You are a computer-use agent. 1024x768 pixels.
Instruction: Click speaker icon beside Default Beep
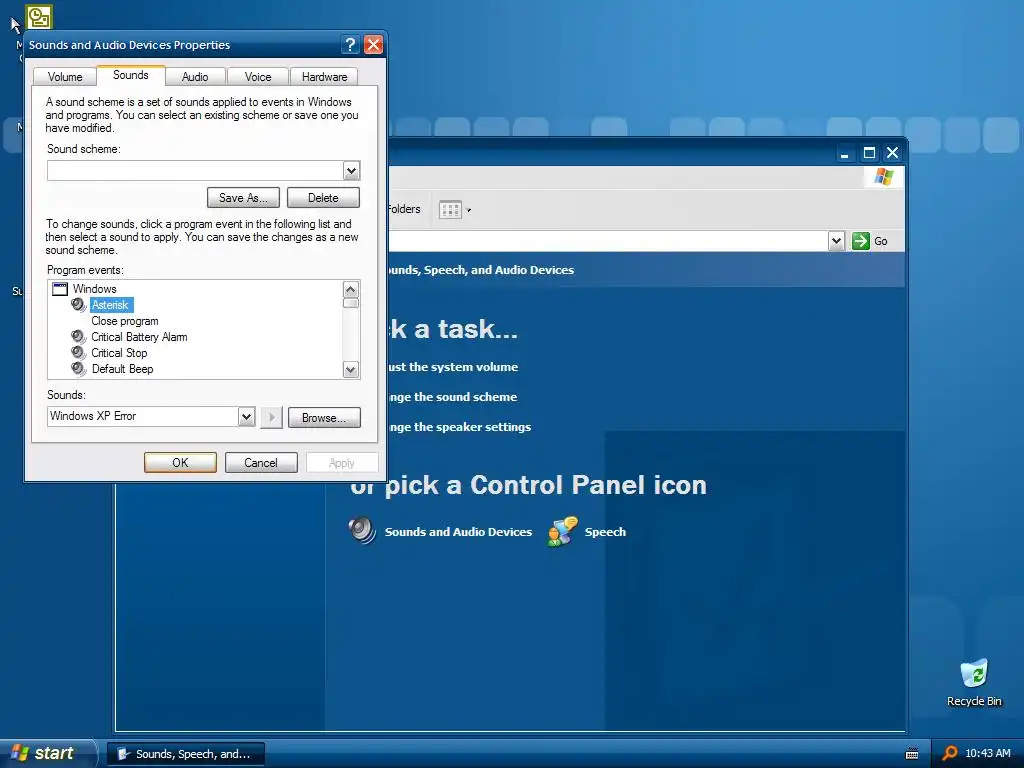(79, 369)
